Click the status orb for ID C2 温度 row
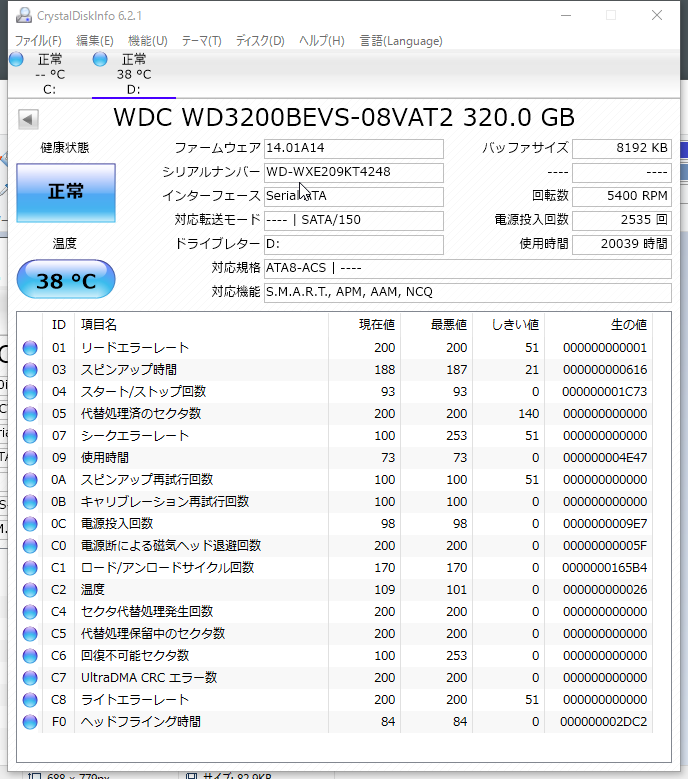Viewport: 688px width, 779px height. 30,590
